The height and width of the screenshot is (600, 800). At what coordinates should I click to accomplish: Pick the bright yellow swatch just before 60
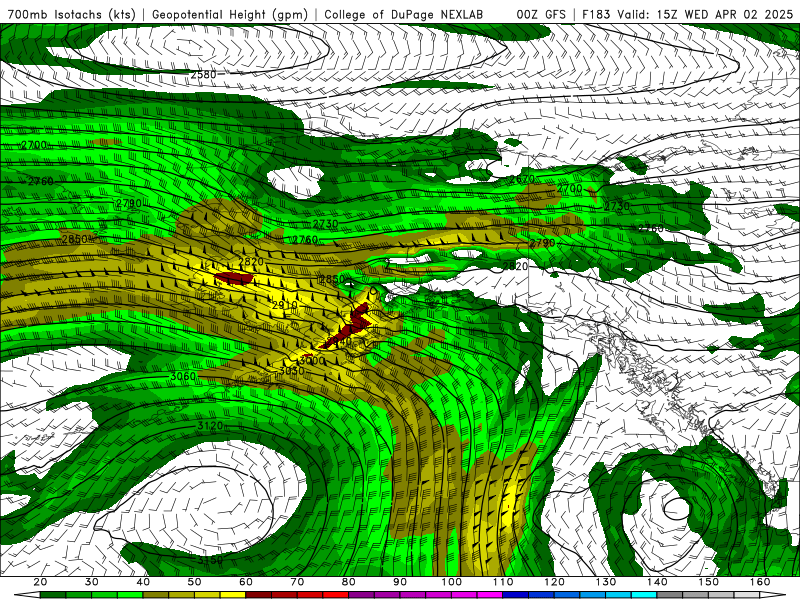[x=233, y=595]
